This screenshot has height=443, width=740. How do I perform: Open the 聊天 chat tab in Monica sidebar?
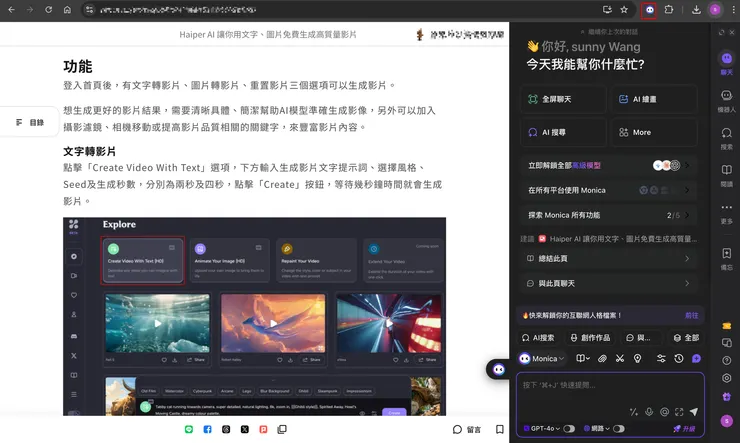click(727, 63)
